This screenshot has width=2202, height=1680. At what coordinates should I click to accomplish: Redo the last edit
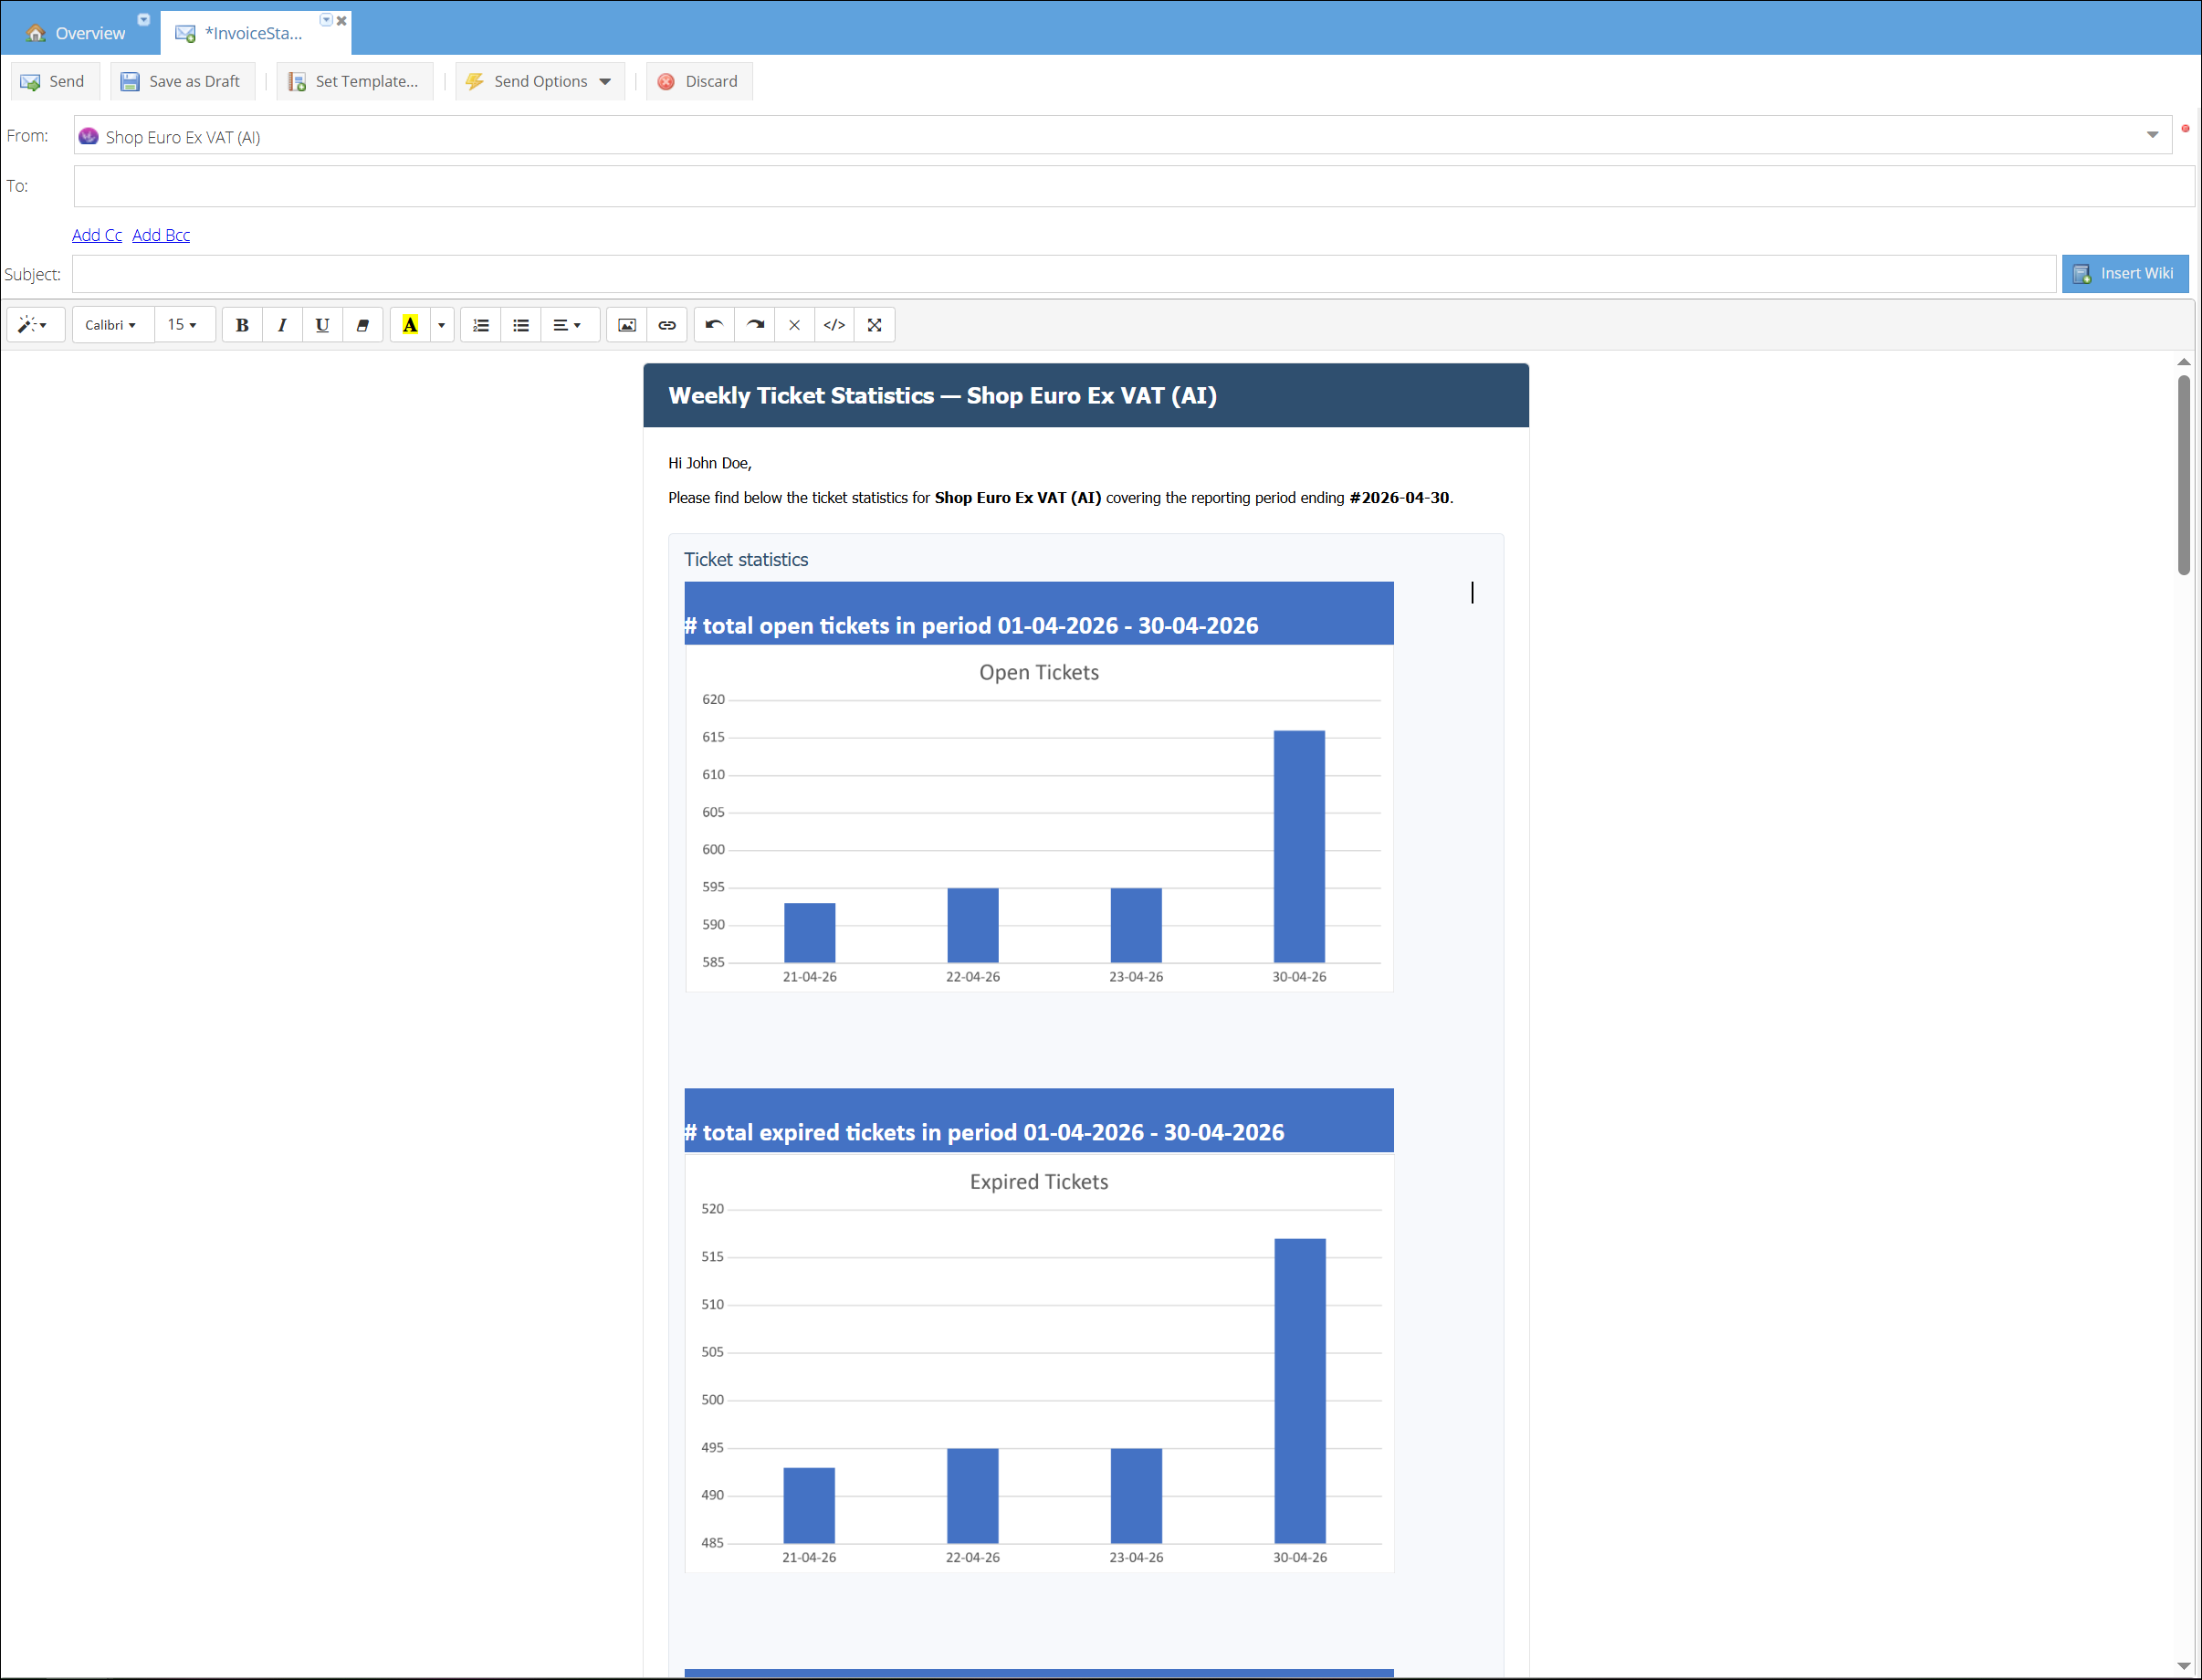click(755, 325)
